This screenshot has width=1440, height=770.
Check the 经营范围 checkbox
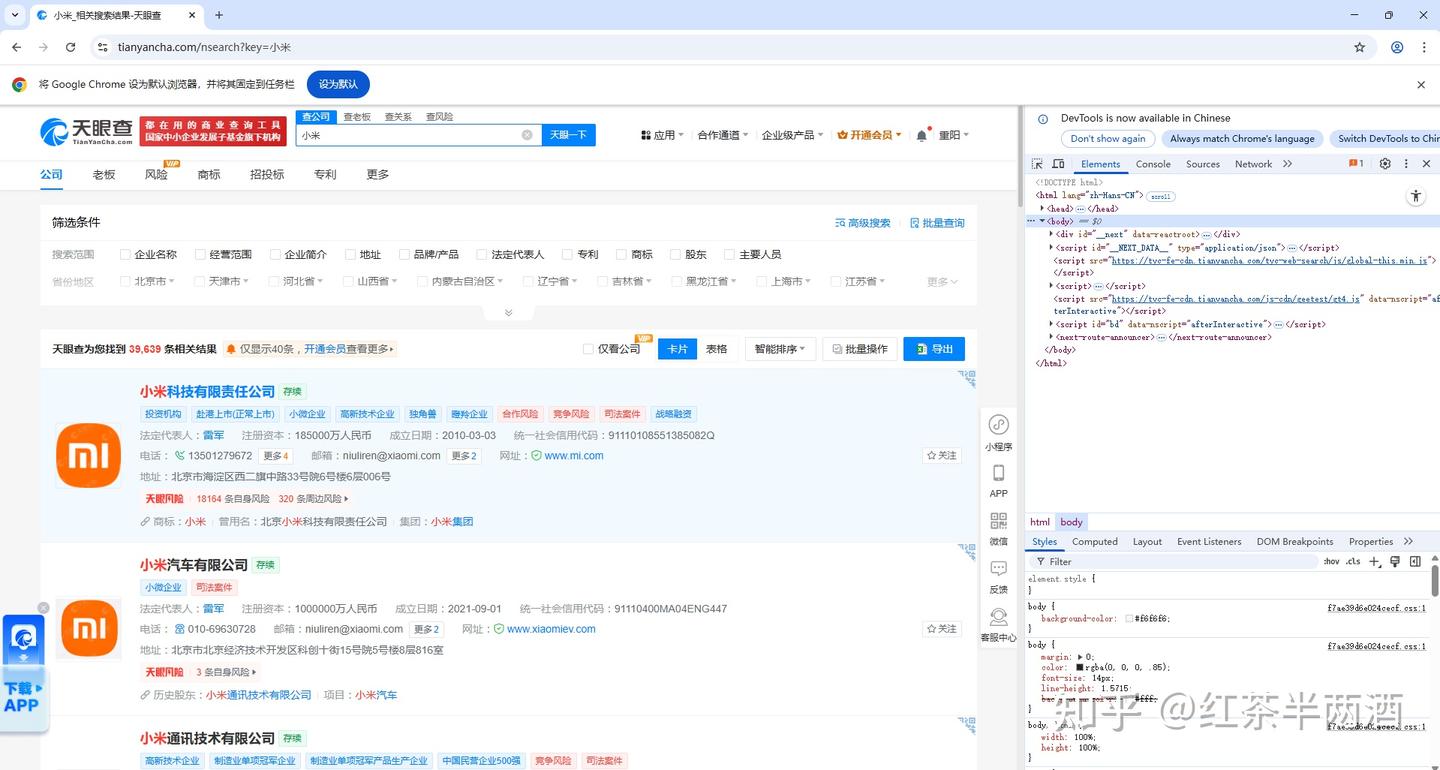(200, 255)
